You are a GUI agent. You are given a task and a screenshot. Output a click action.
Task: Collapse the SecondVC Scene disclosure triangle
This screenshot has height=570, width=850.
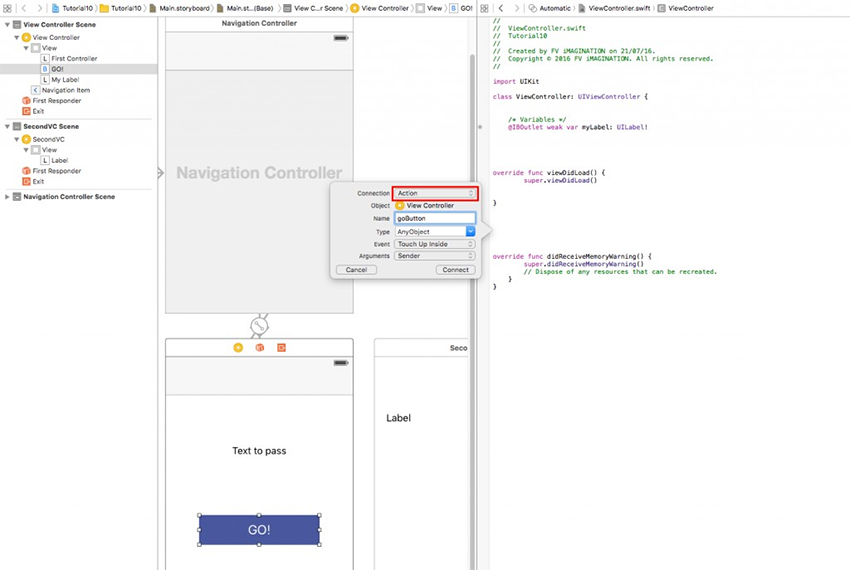(x=8, y=126)
